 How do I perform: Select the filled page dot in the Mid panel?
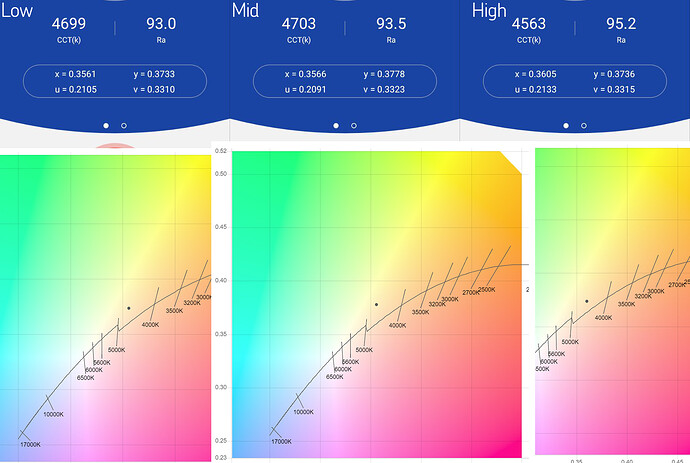[336, 126]
